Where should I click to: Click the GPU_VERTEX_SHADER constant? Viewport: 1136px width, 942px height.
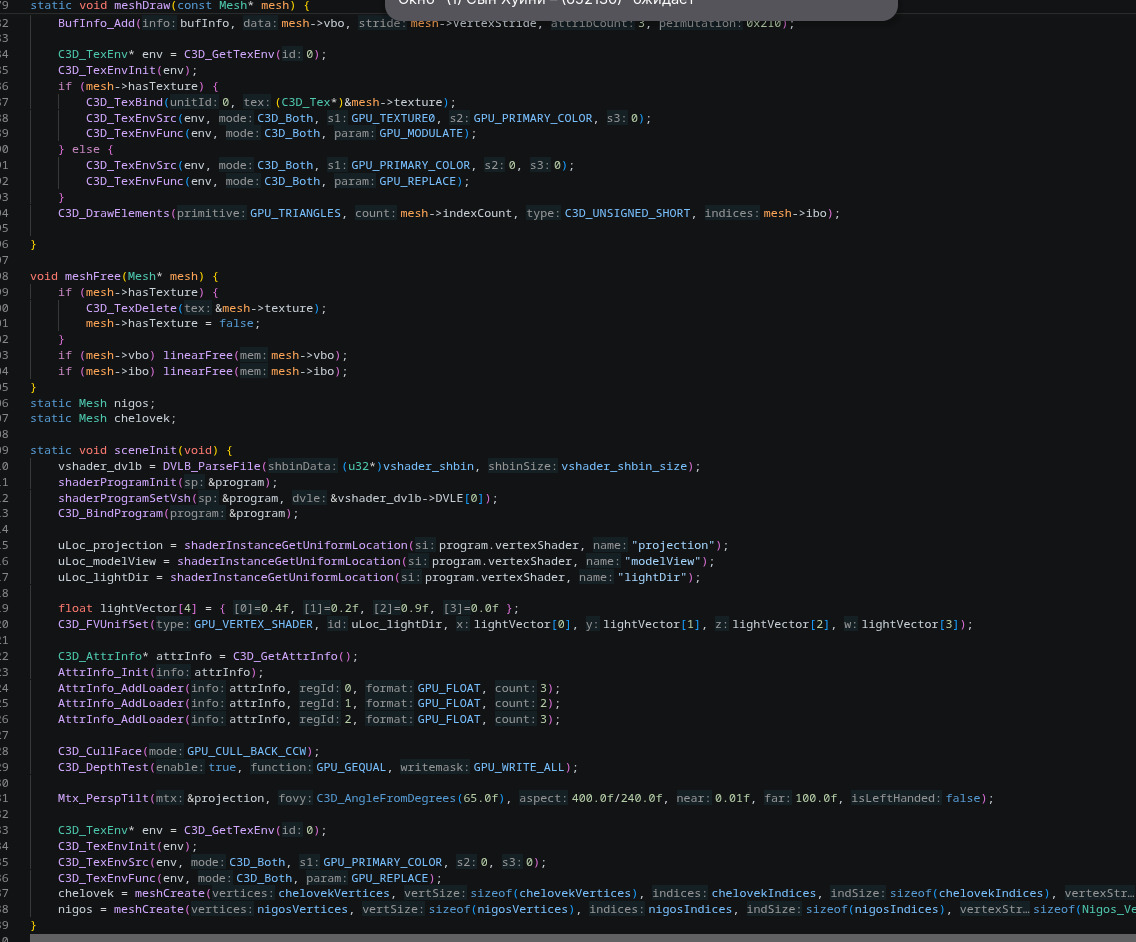coord(254,624)
